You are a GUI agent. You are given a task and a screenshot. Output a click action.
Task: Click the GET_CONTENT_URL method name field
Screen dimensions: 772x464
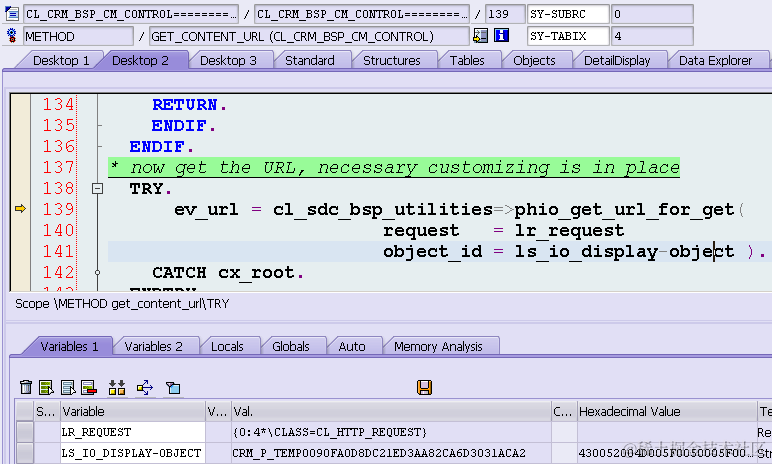tap(309, 36)
